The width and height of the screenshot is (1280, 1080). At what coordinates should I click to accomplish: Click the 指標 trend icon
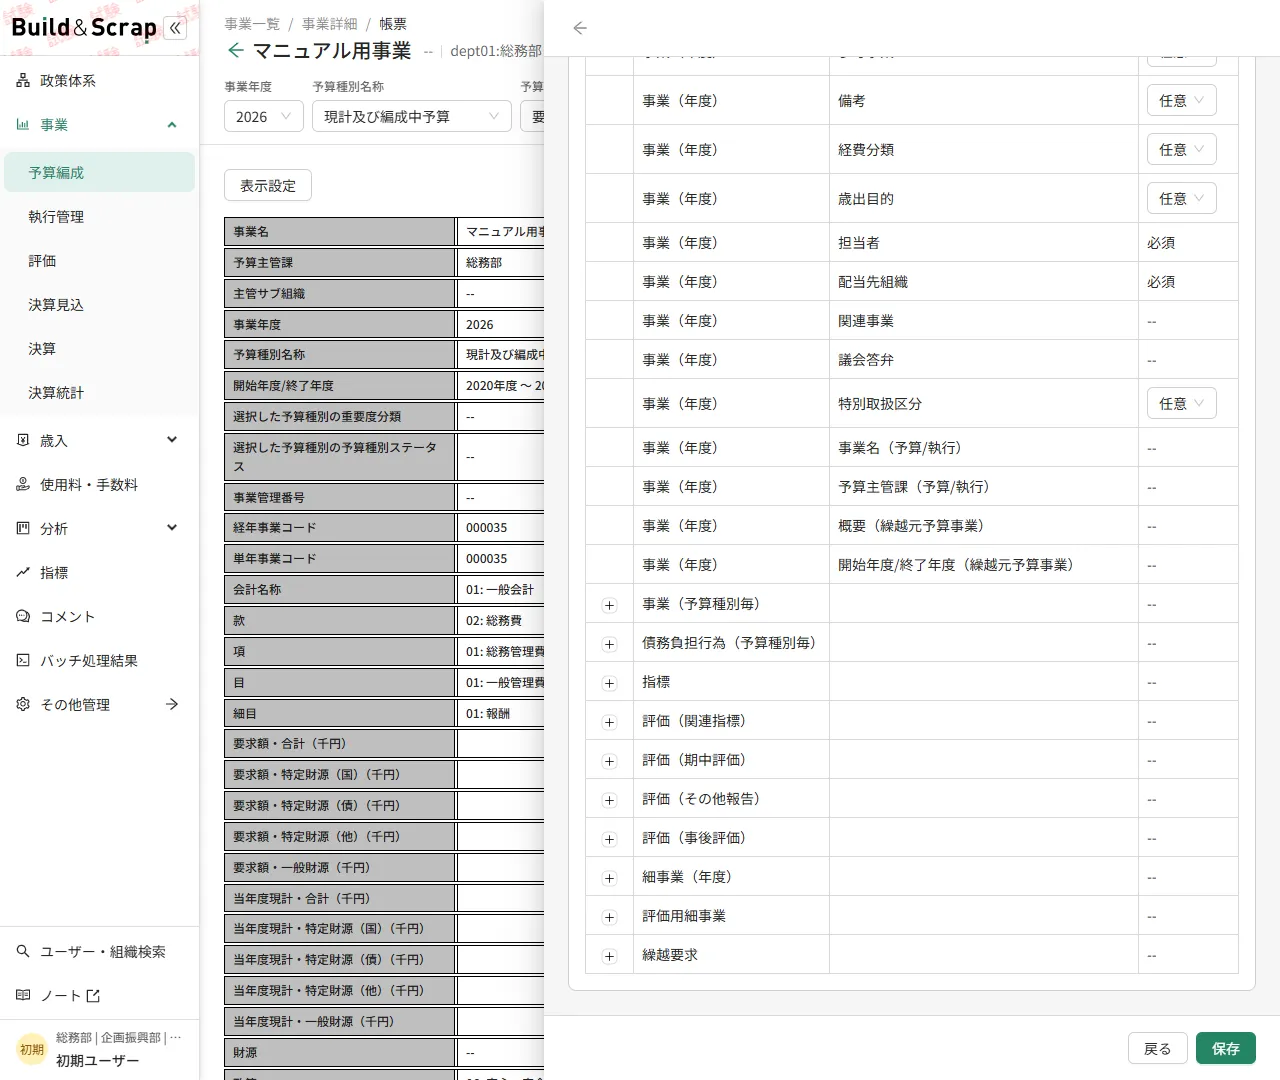pyautogui.click(x=23, y=573)
